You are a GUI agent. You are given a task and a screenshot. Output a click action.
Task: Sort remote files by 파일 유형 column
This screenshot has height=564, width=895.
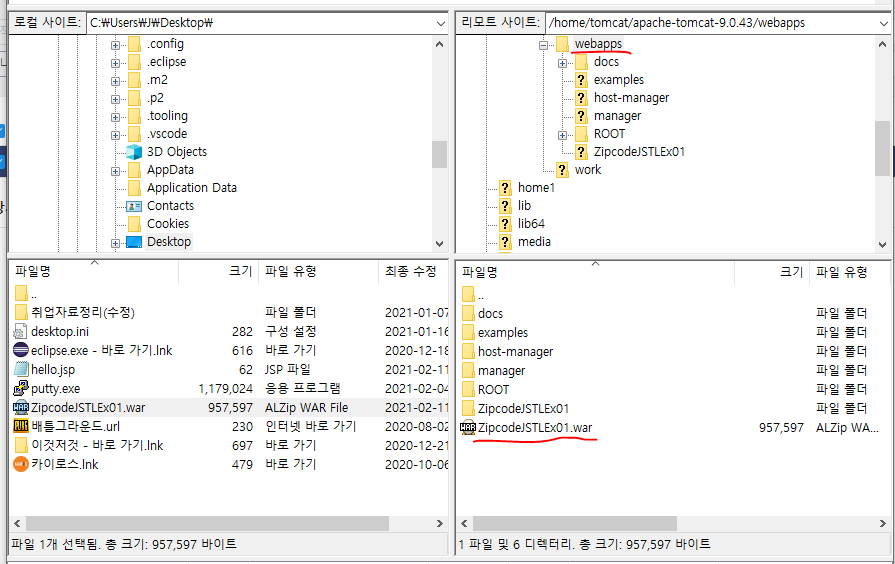tap(849, 272)
